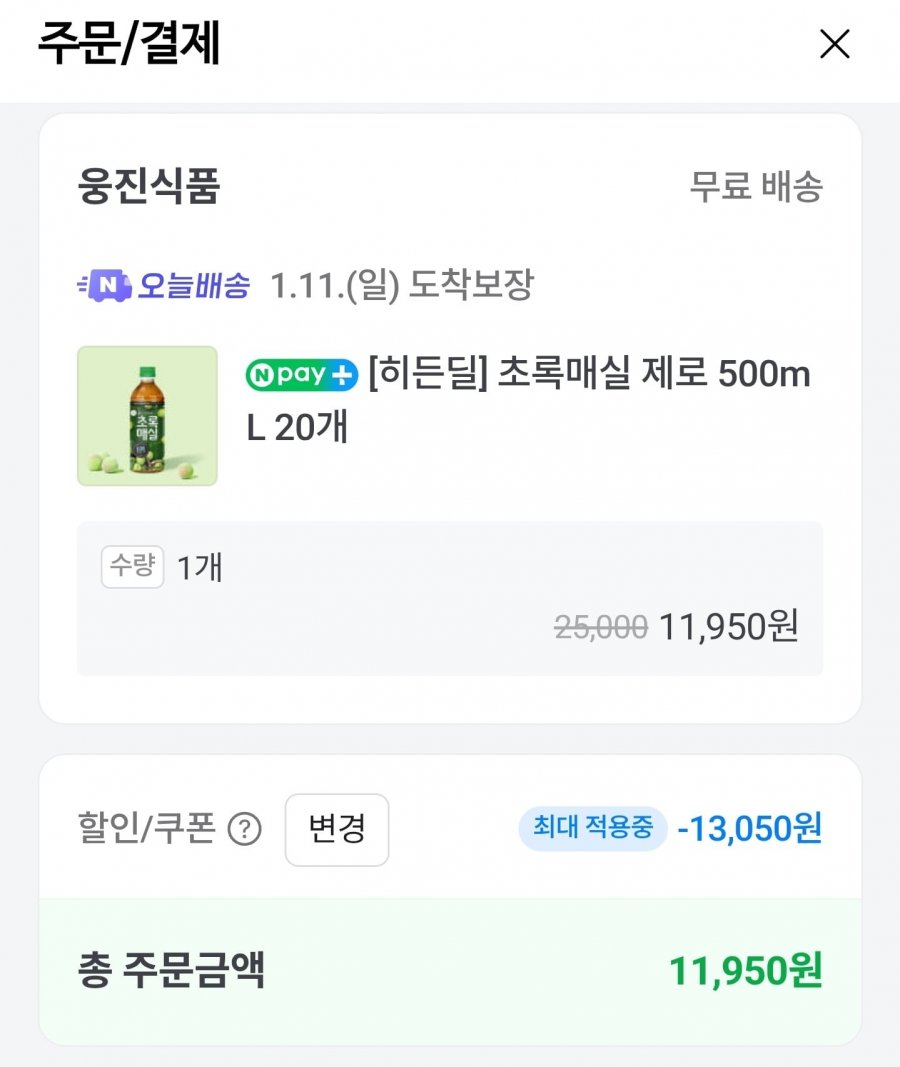900x1067 pixels.
Task: Tap the green 11,950원 total amount
Action: [745, 971]
